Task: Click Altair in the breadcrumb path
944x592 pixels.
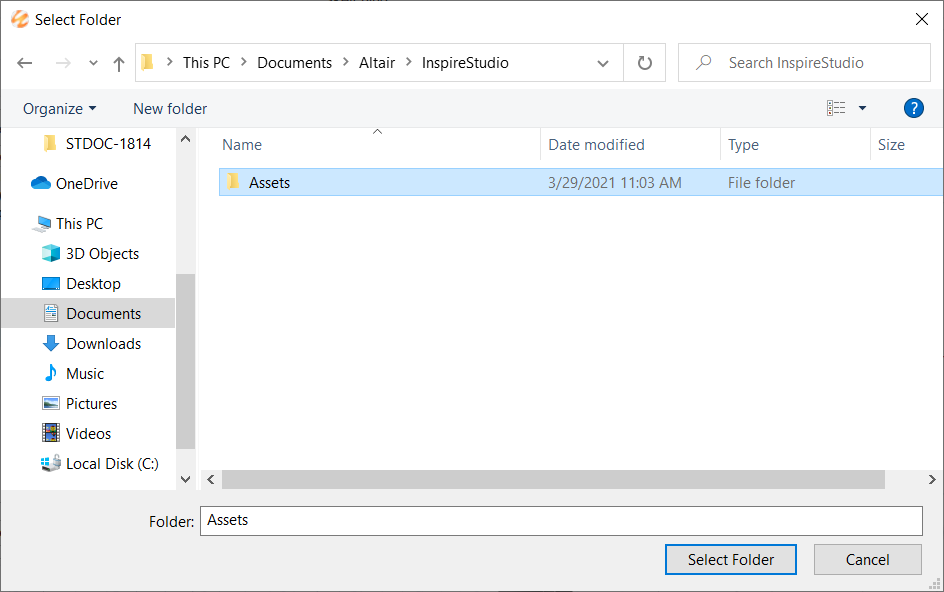Action: [377, 63]
